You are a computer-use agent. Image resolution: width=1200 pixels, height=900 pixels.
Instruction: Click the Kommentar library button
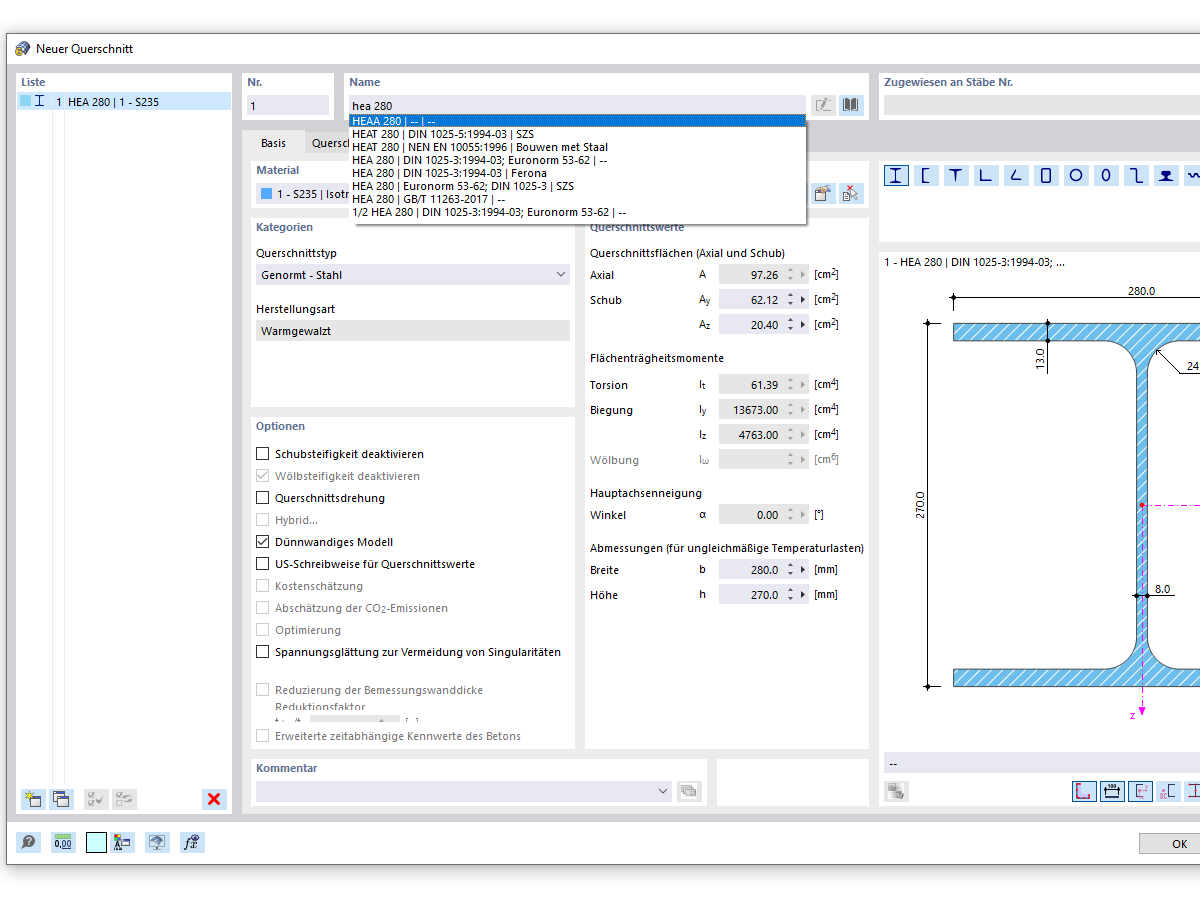tap(689, 791)
